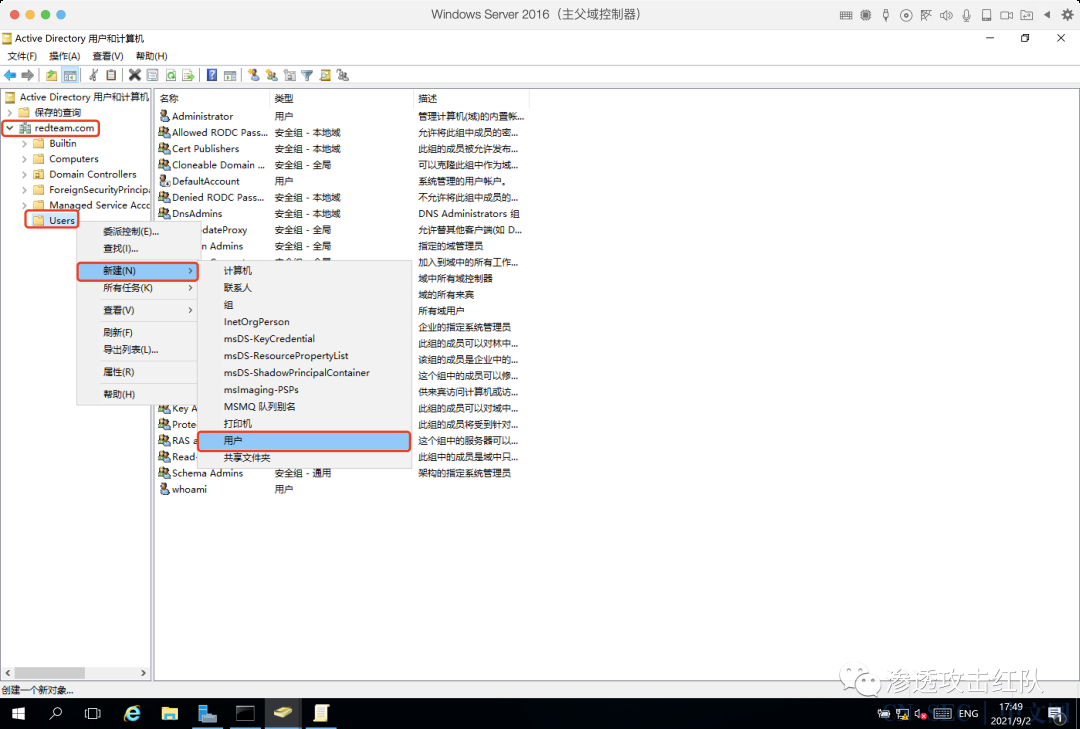1080x729 pixels.
Task: Click add to group toolbar icon
Action: [342, 75]
